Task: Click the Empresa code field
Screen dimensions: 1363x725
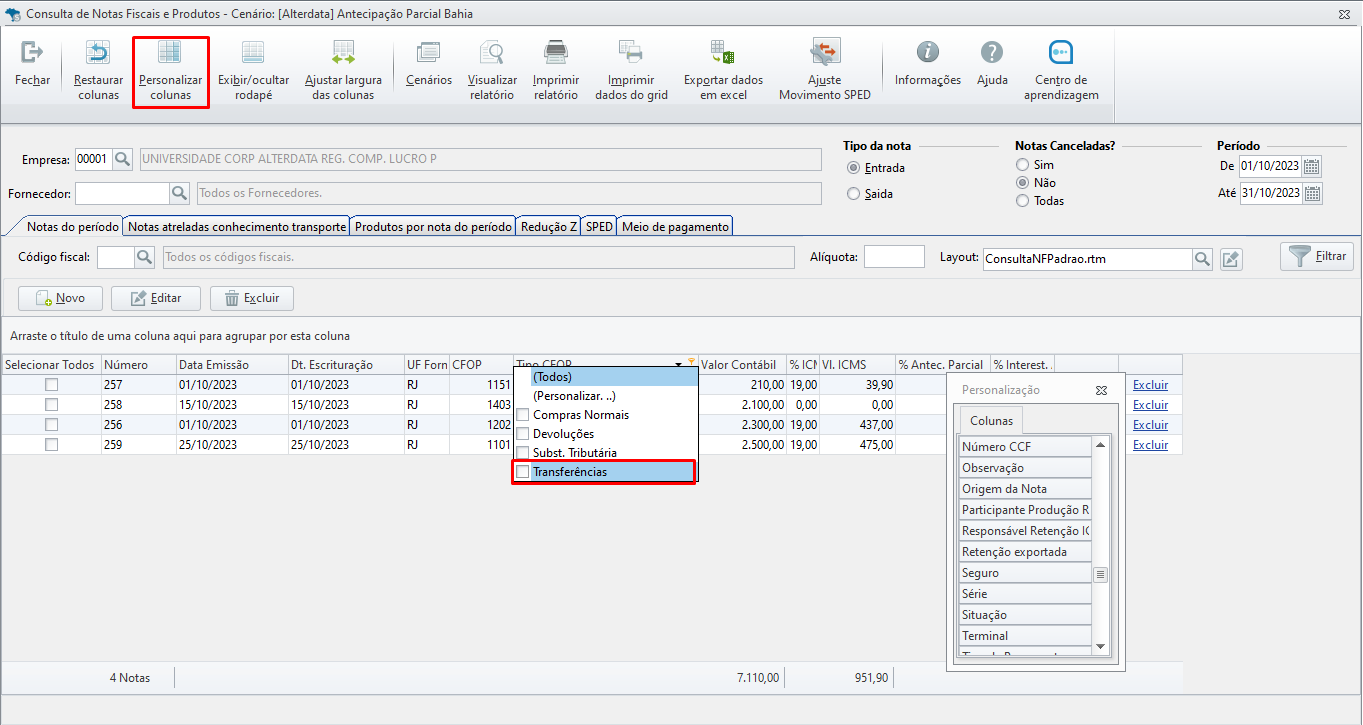Action: pos(93,159)
